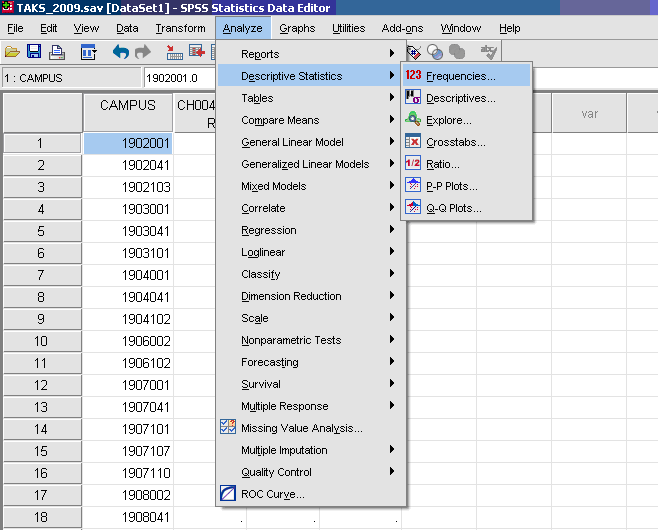Open the File menu
The height and width of the screenshot is (530, 658).
(x=16, y=28)
